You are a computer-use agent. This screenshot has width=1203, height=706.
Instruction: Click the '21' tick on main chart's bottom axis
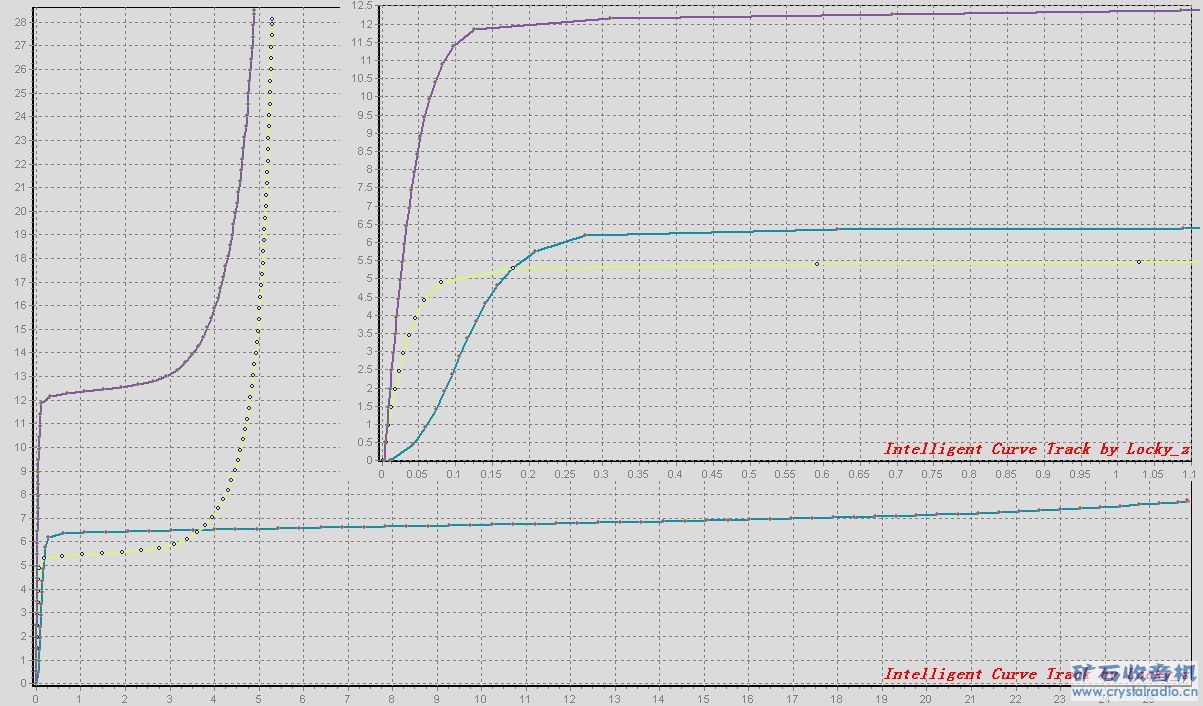click(971, 699)
